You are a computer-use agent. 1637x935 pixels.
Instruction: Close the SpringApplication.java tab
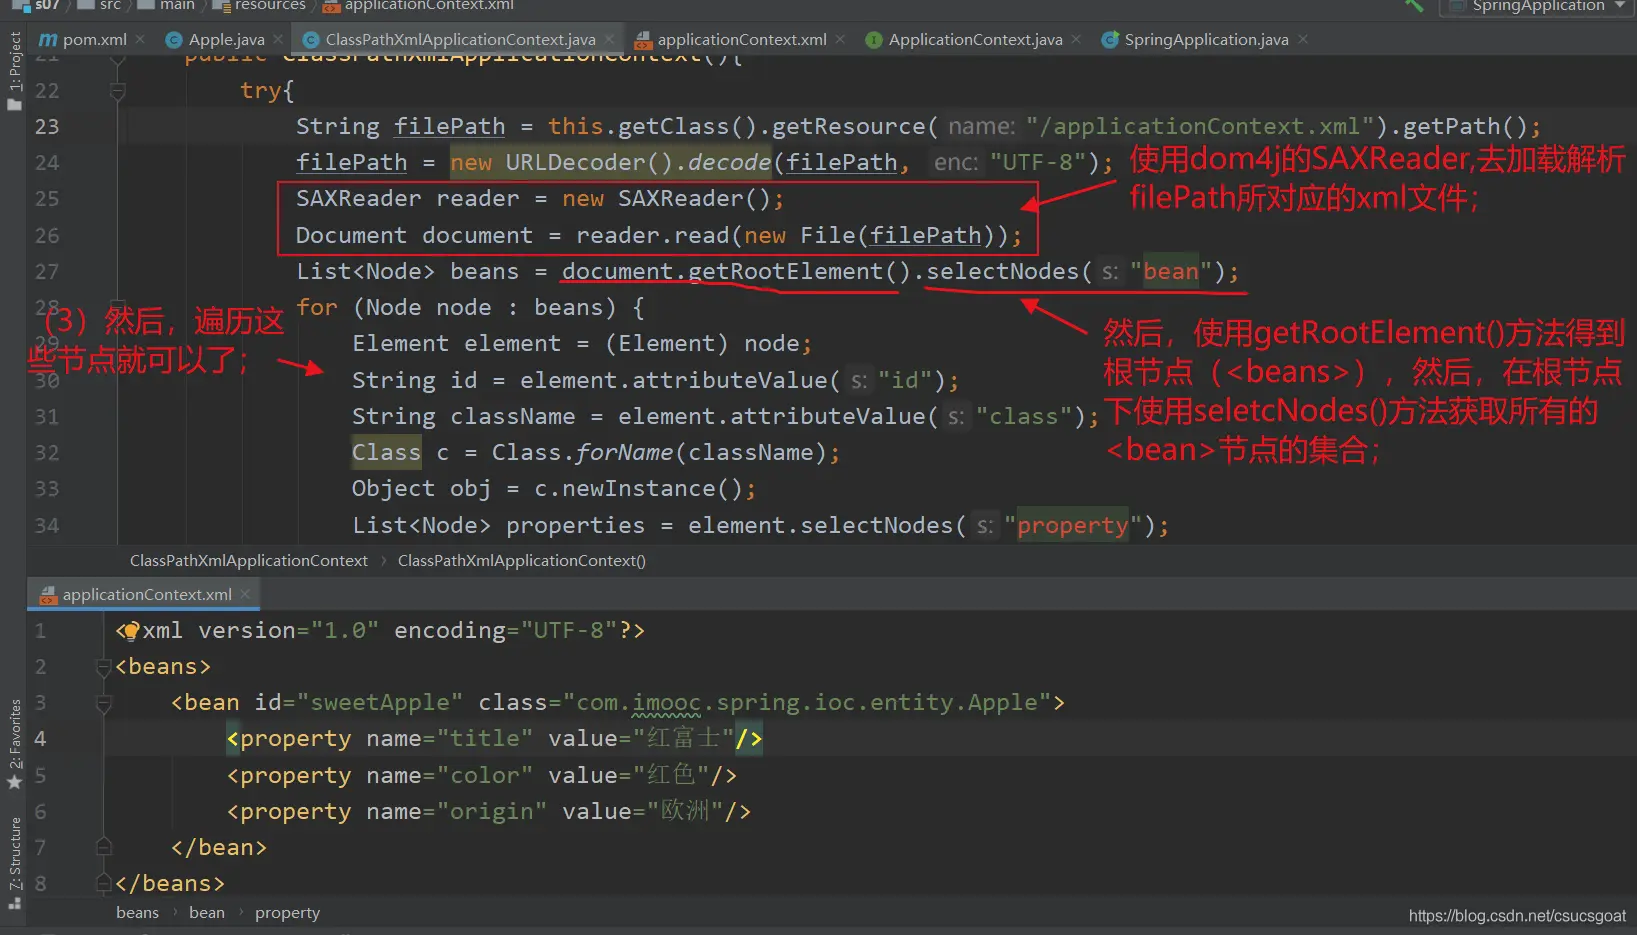point(1302,39)
